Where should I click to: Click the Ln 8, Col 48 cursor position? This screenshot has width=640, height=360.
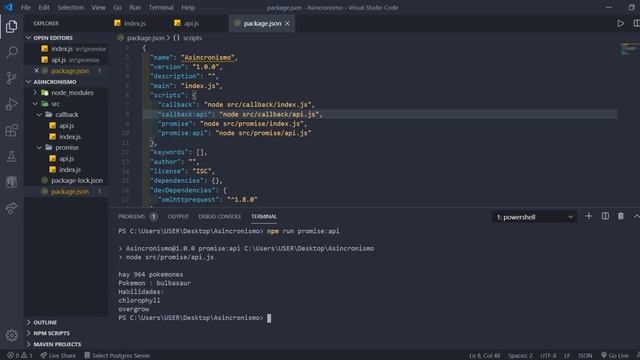[484, 356]
